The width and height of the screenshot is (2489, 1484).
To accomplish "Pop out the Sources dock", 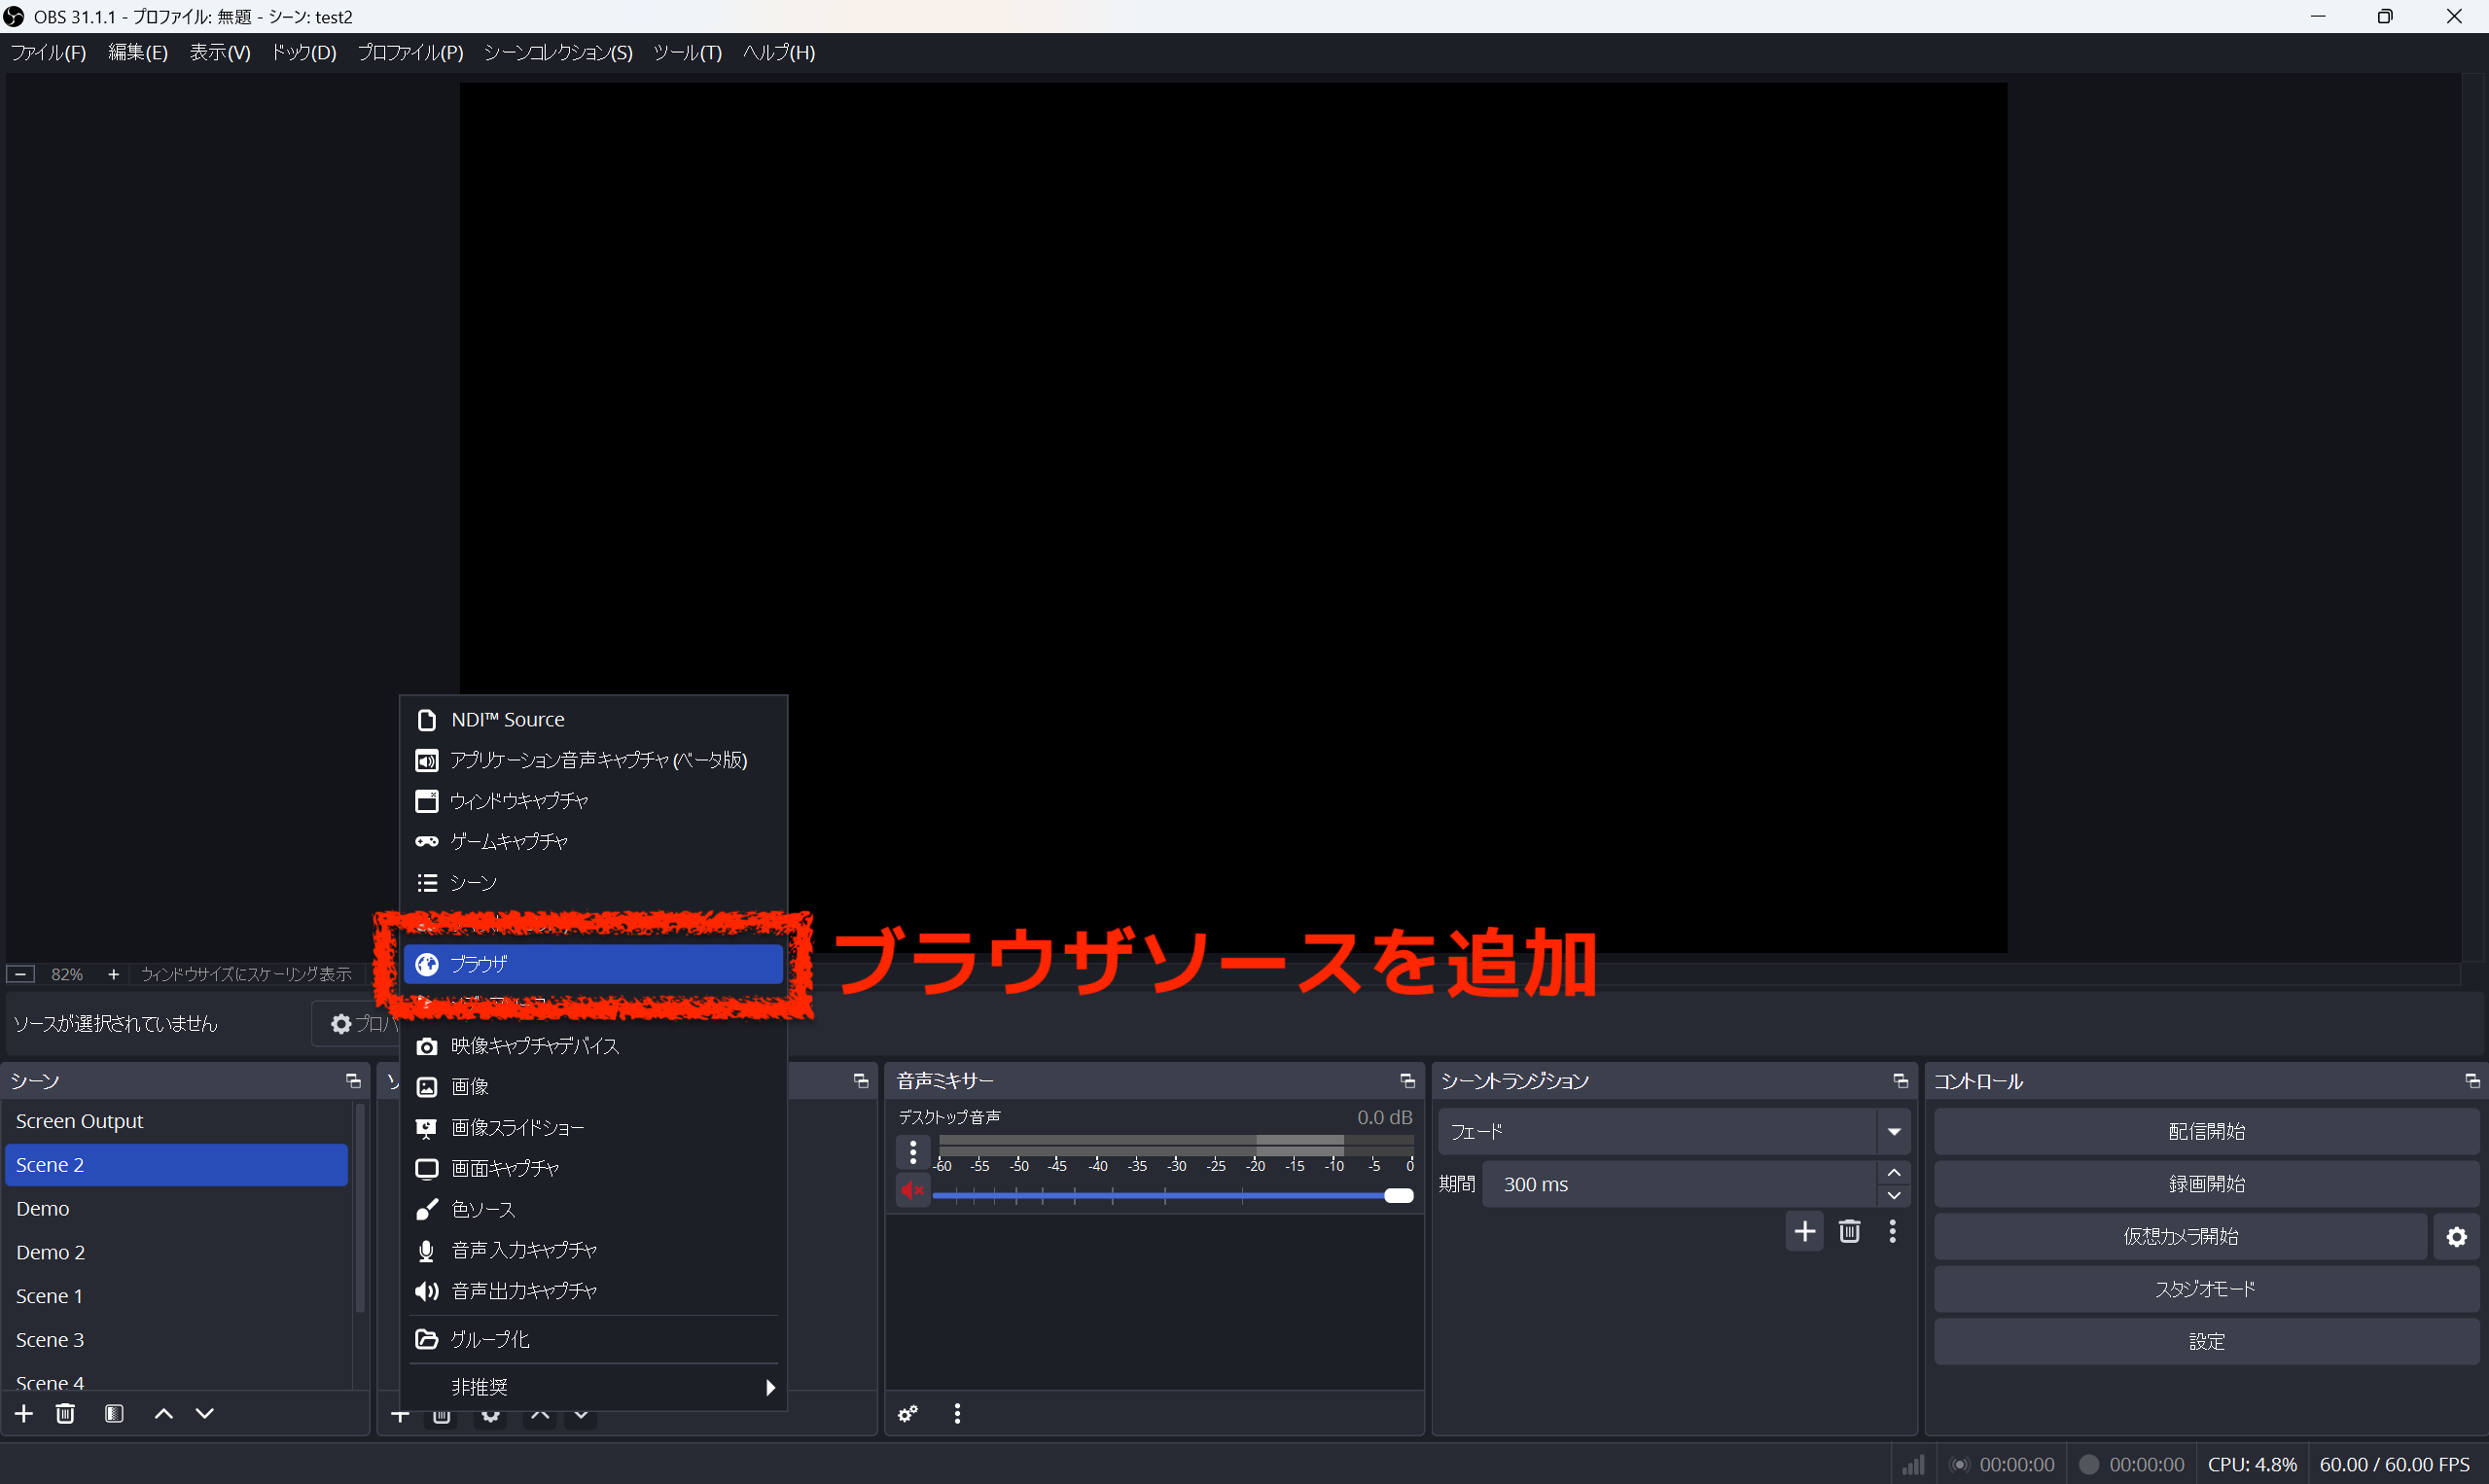I will pos(860,1081).
